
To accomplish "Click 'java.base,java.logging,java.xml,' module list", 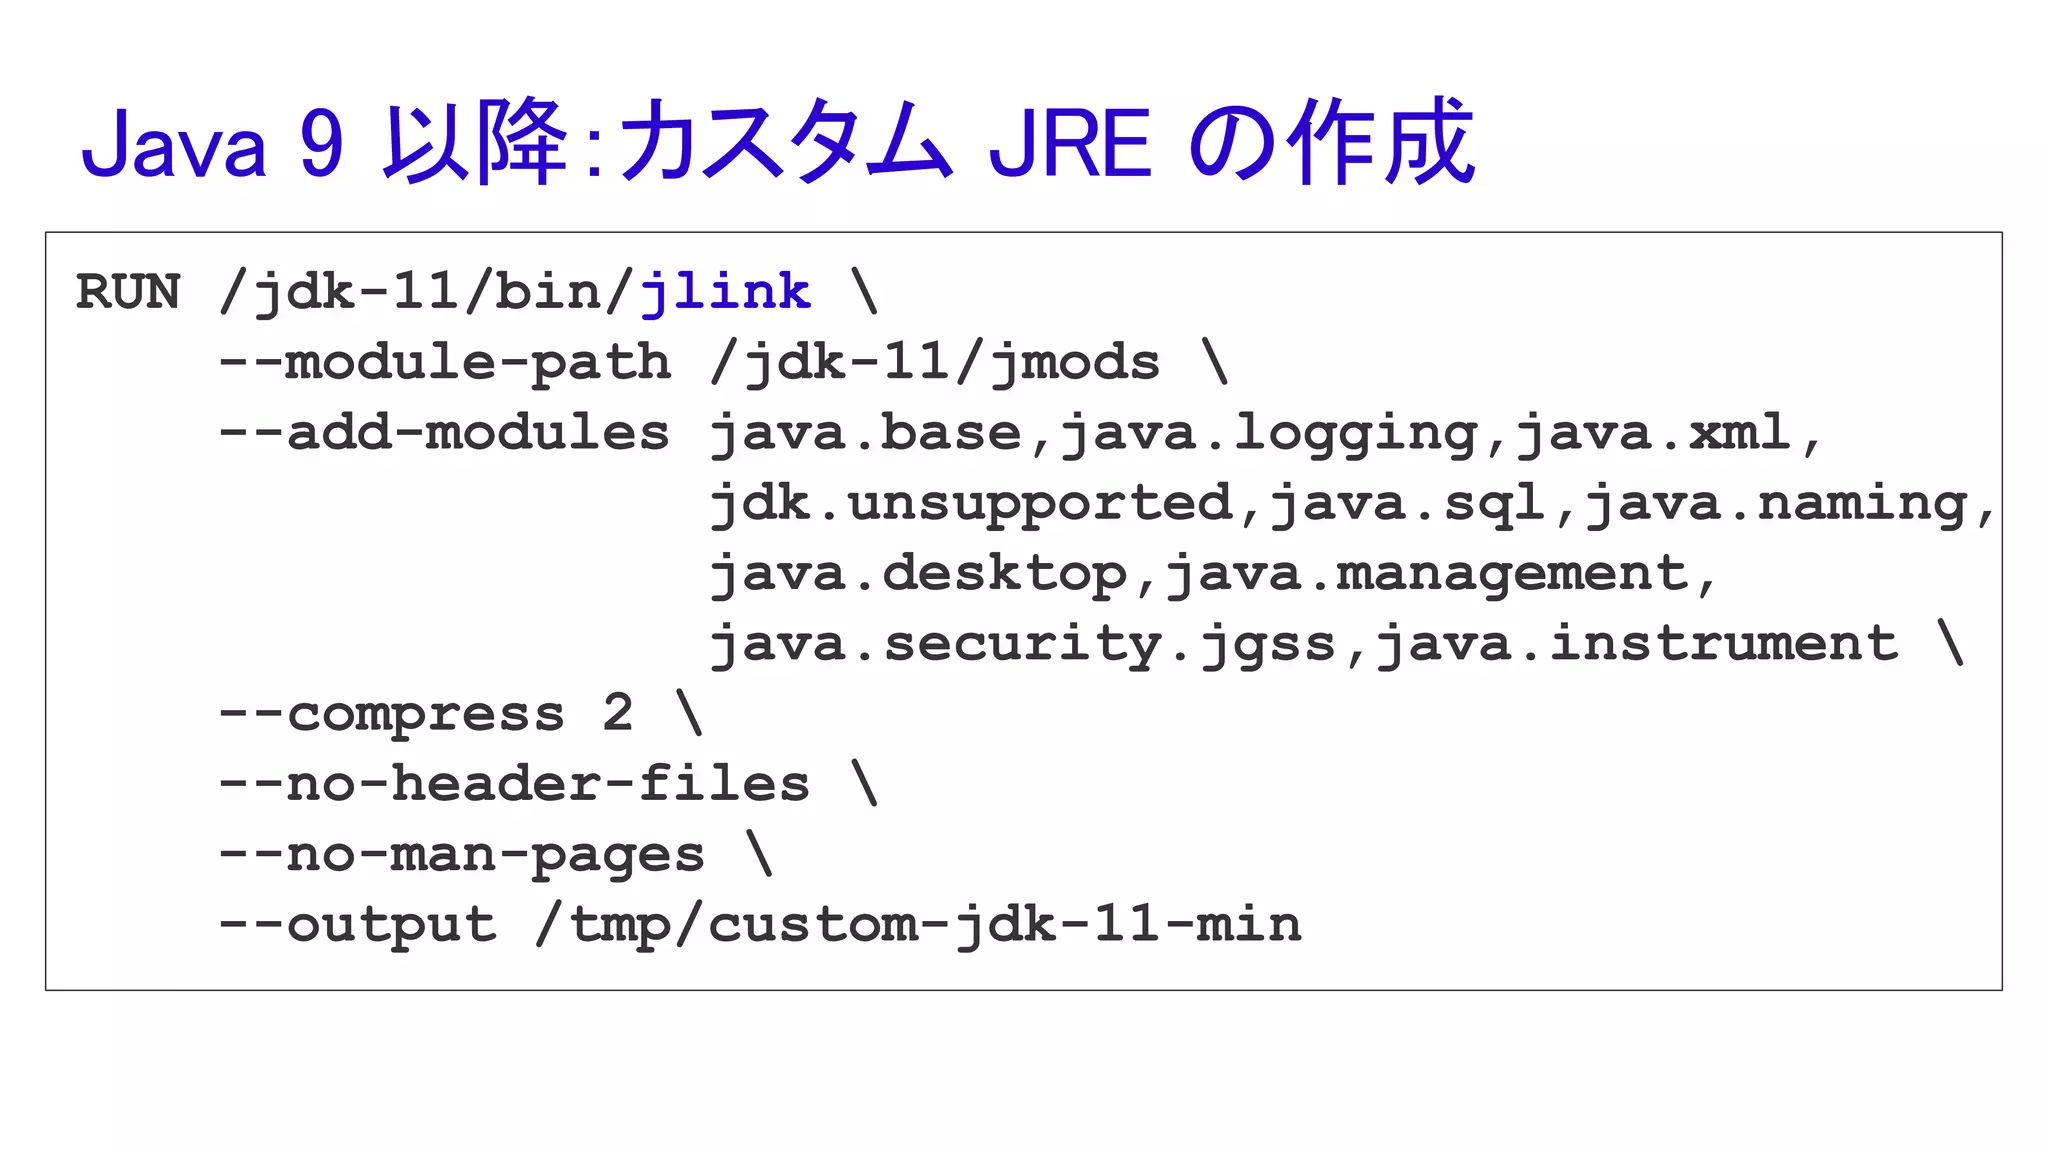I will 1267,436.
